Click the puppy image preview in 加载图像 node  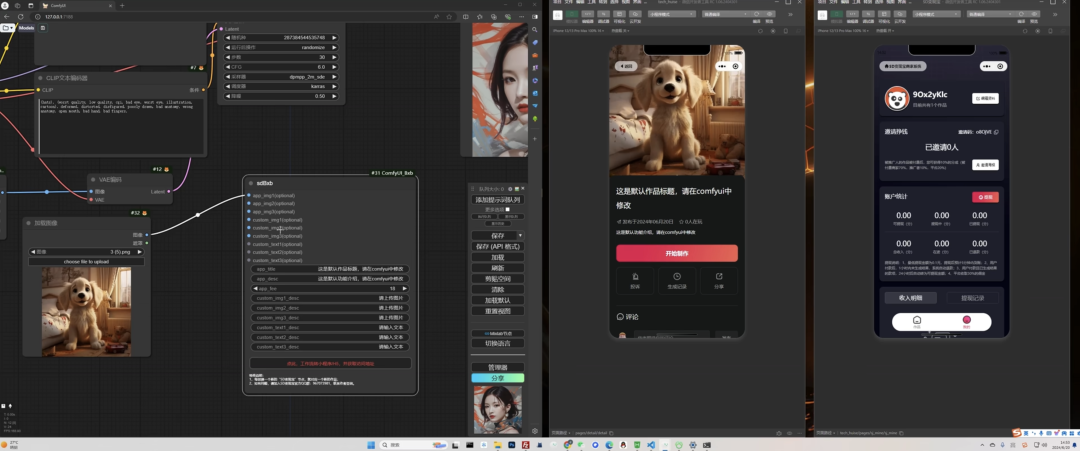tap(86, 311)
